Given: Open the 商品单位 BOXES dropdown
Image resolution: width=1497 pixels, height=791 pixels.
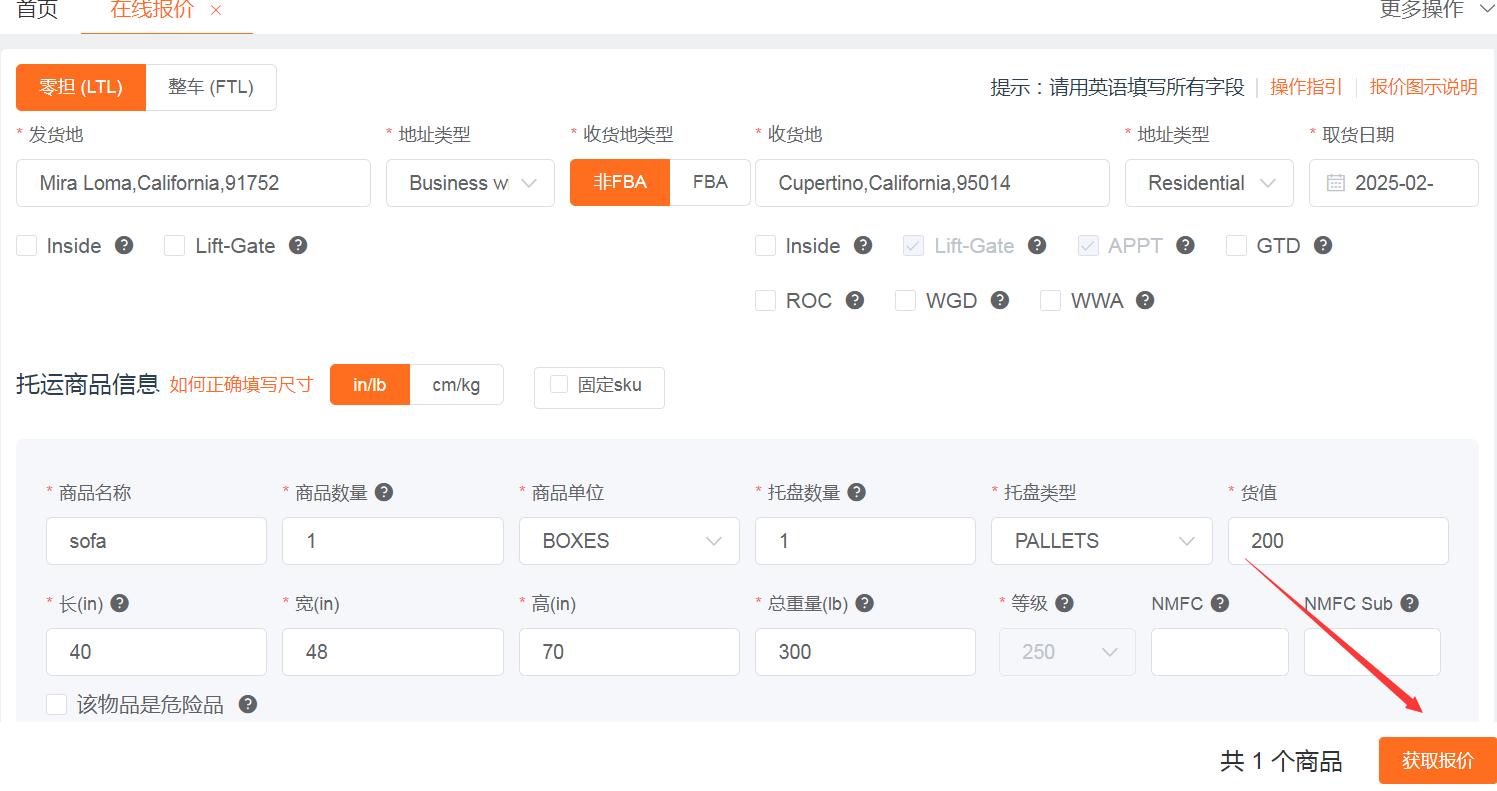Looking at the screenshot, I should click(629, 541).
